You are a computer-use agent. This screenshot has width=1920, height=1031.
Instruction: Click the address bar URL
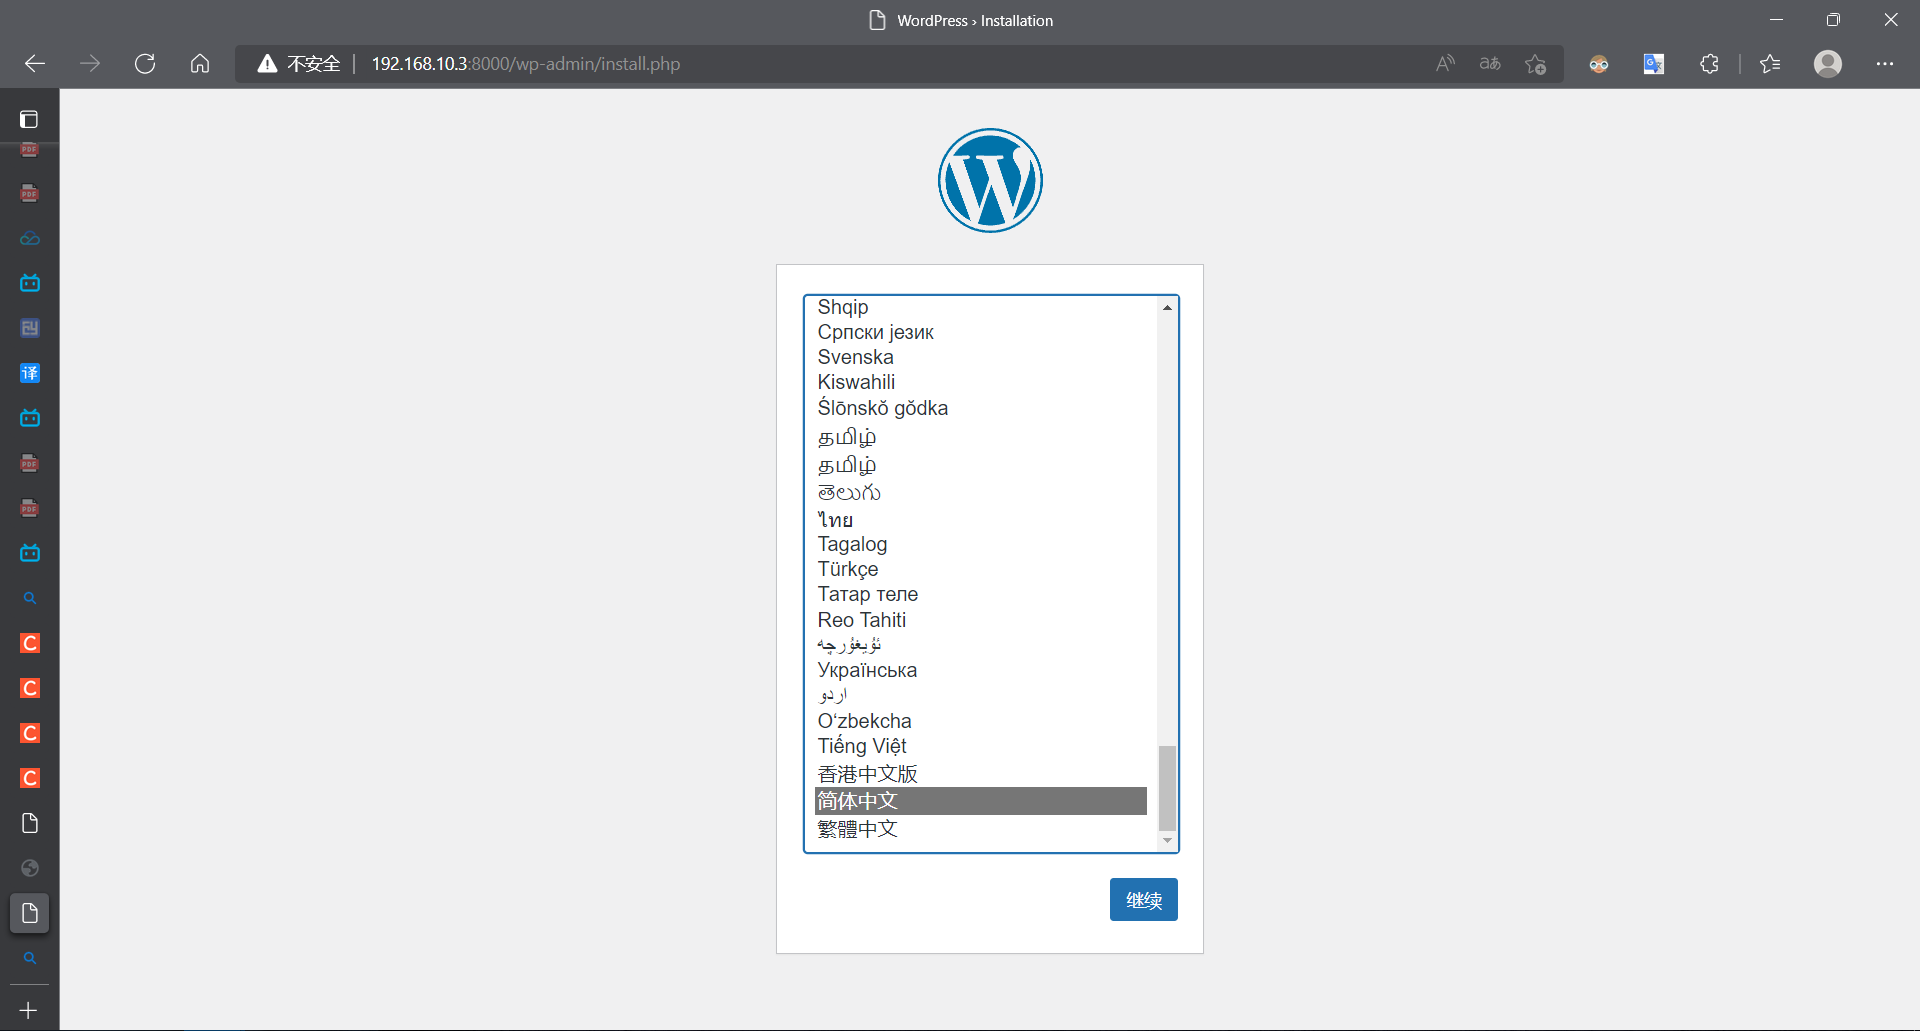pos(526,64)
